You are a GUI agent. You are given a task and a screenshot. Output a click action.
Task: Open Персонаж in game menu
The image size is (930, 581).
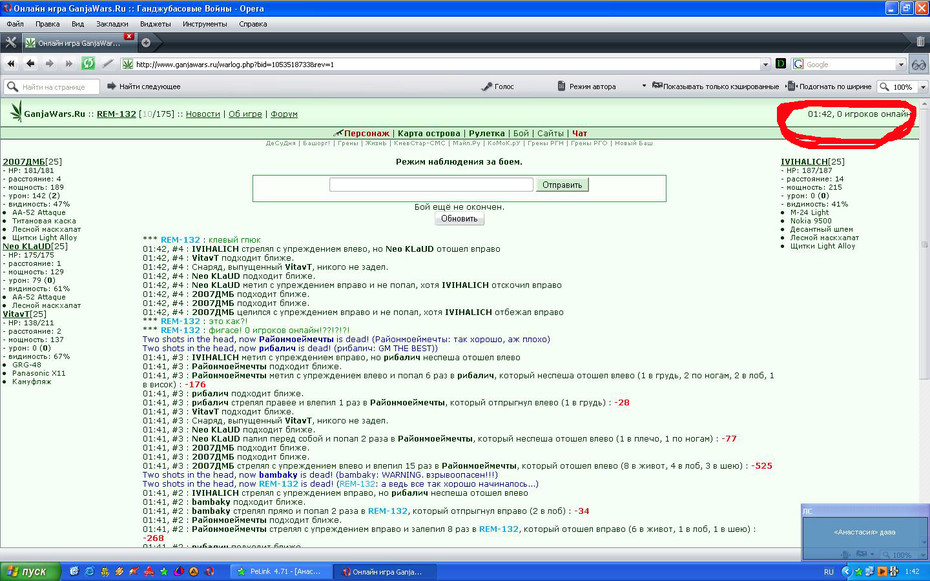pyautogui.click(x=366, y=133)
